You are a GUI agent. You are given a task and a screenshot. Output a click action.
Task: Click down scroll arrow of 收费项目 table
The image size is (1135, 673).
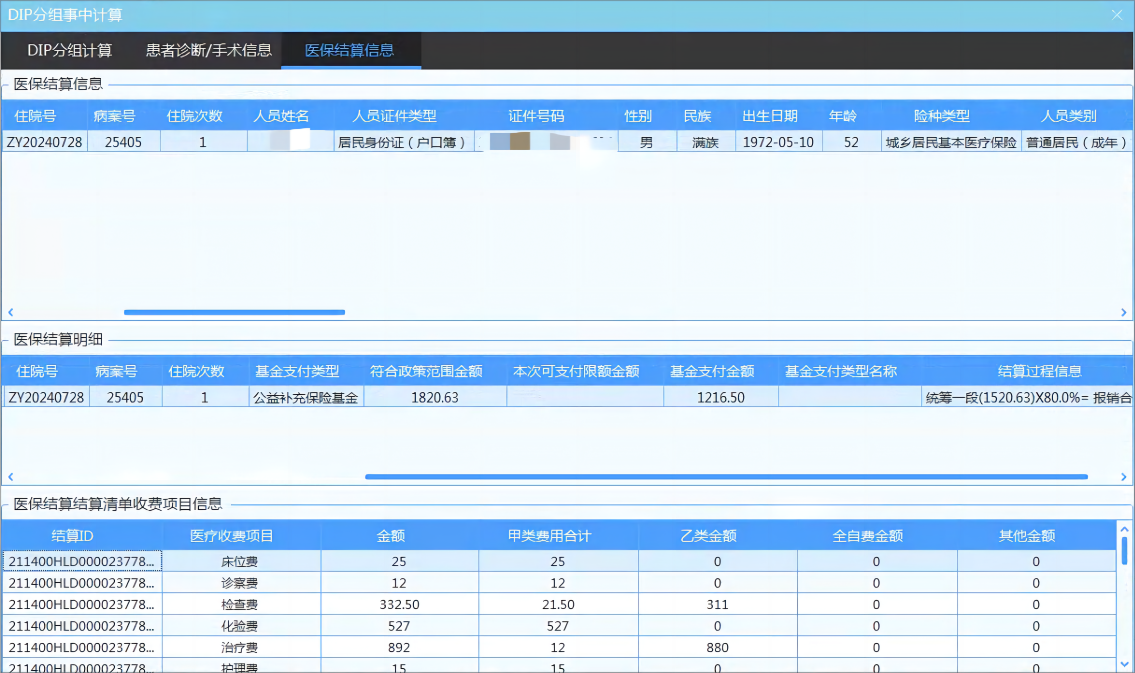click(1124, 664)
